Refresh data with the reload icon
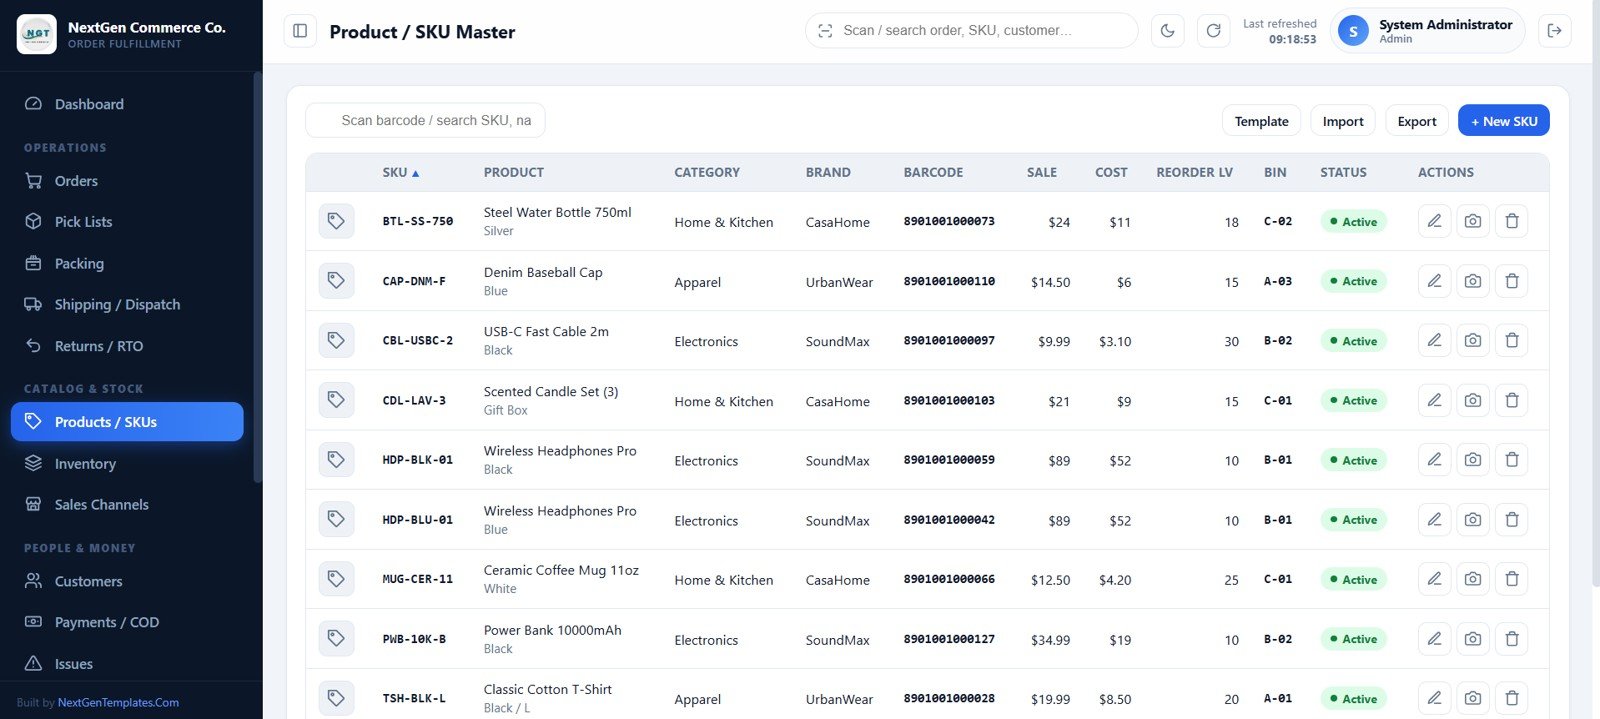Image resolution: width=1600 pixels, height=719 pixels. 1213,31
